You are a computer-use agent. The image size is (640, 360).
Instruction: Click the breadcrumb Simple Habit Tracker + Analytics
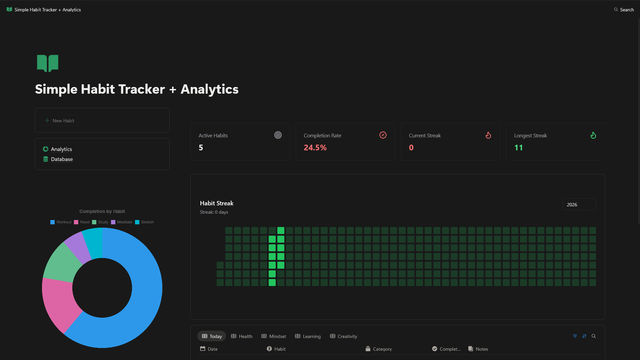pos(47,9)
